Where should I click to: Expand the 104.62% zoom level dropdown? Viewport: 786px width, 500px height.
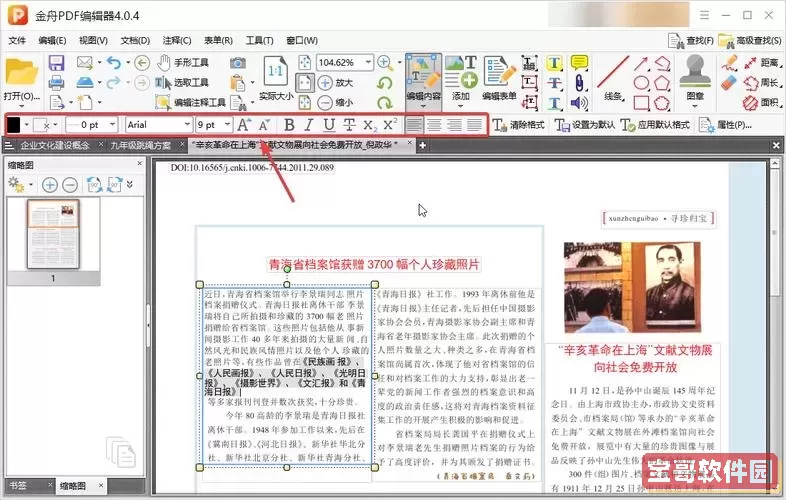pyautogui.click(x=368, y=62)
